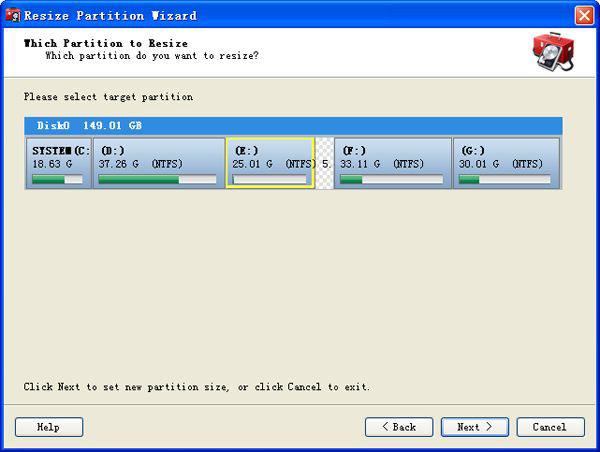Go back with the Back button
This screenshot has width=600, height=452.
point(399,427)
